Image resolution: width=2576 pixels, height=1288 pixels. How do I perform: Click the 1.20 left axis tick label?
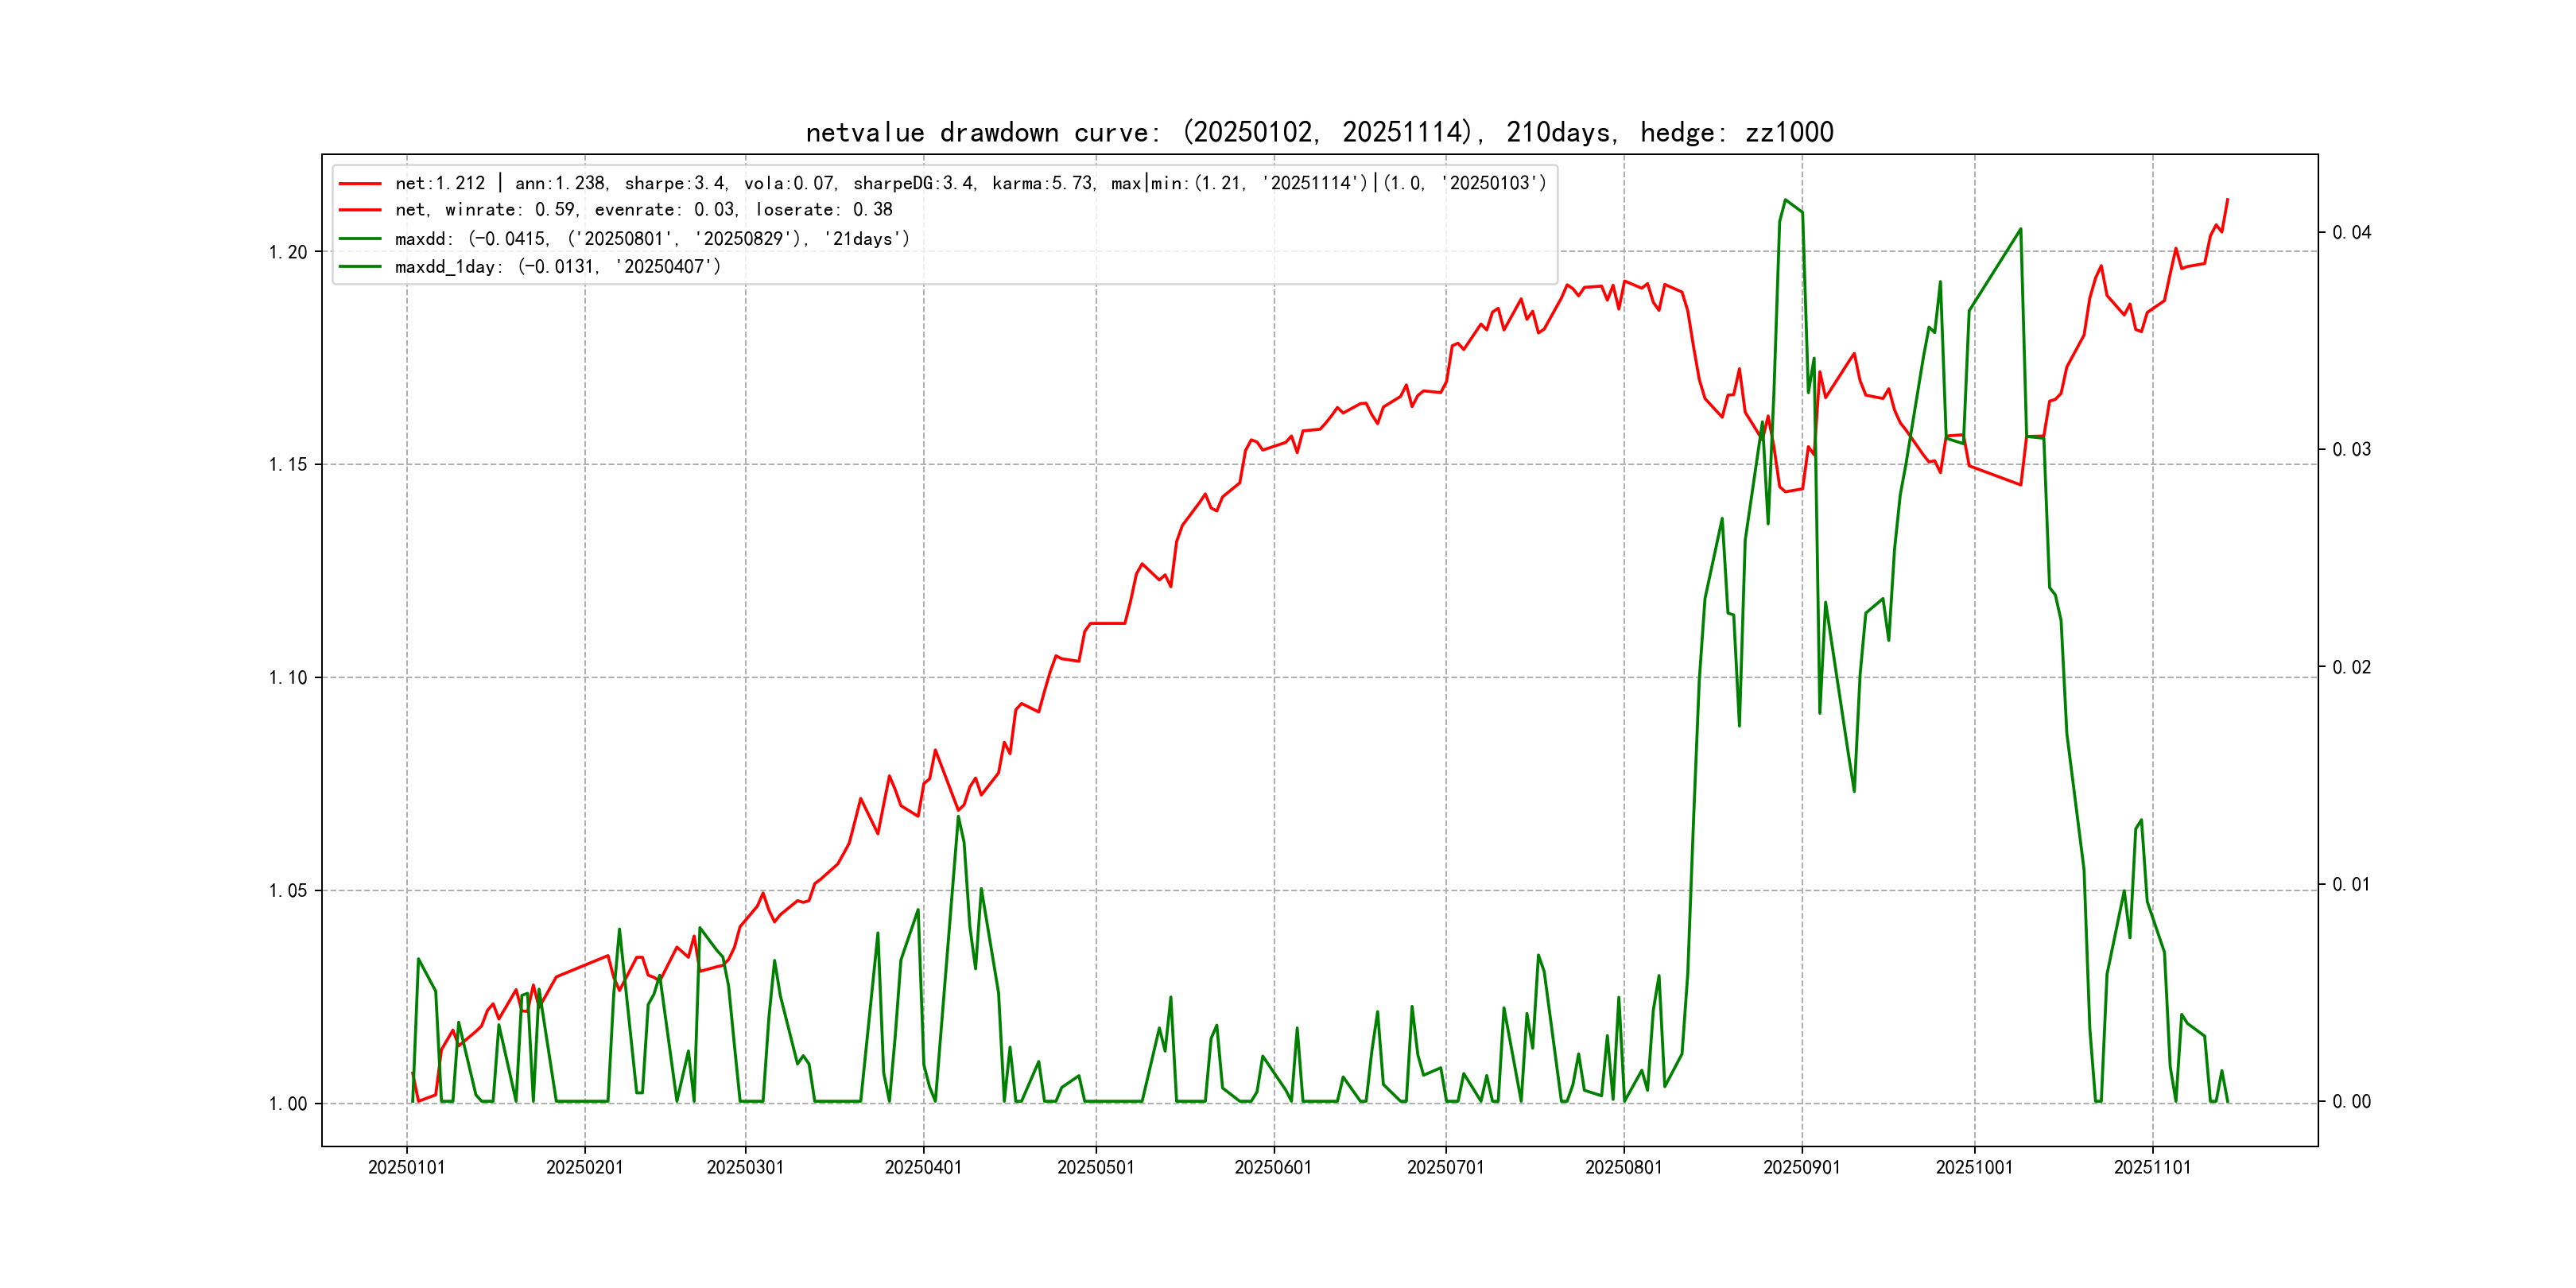point(288,252)
